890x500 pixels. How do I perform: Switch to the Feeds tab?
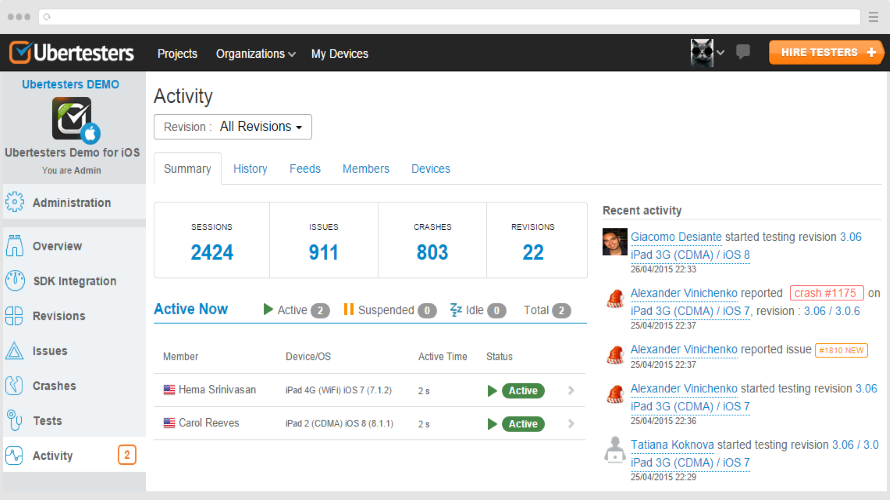tap(305, 169)
